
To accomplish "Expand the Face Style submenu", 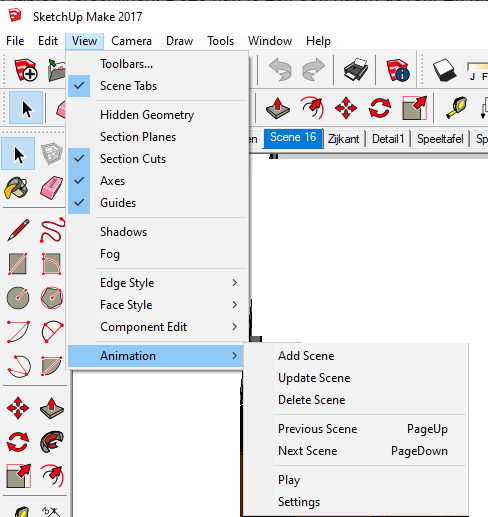I will point(158,305).
